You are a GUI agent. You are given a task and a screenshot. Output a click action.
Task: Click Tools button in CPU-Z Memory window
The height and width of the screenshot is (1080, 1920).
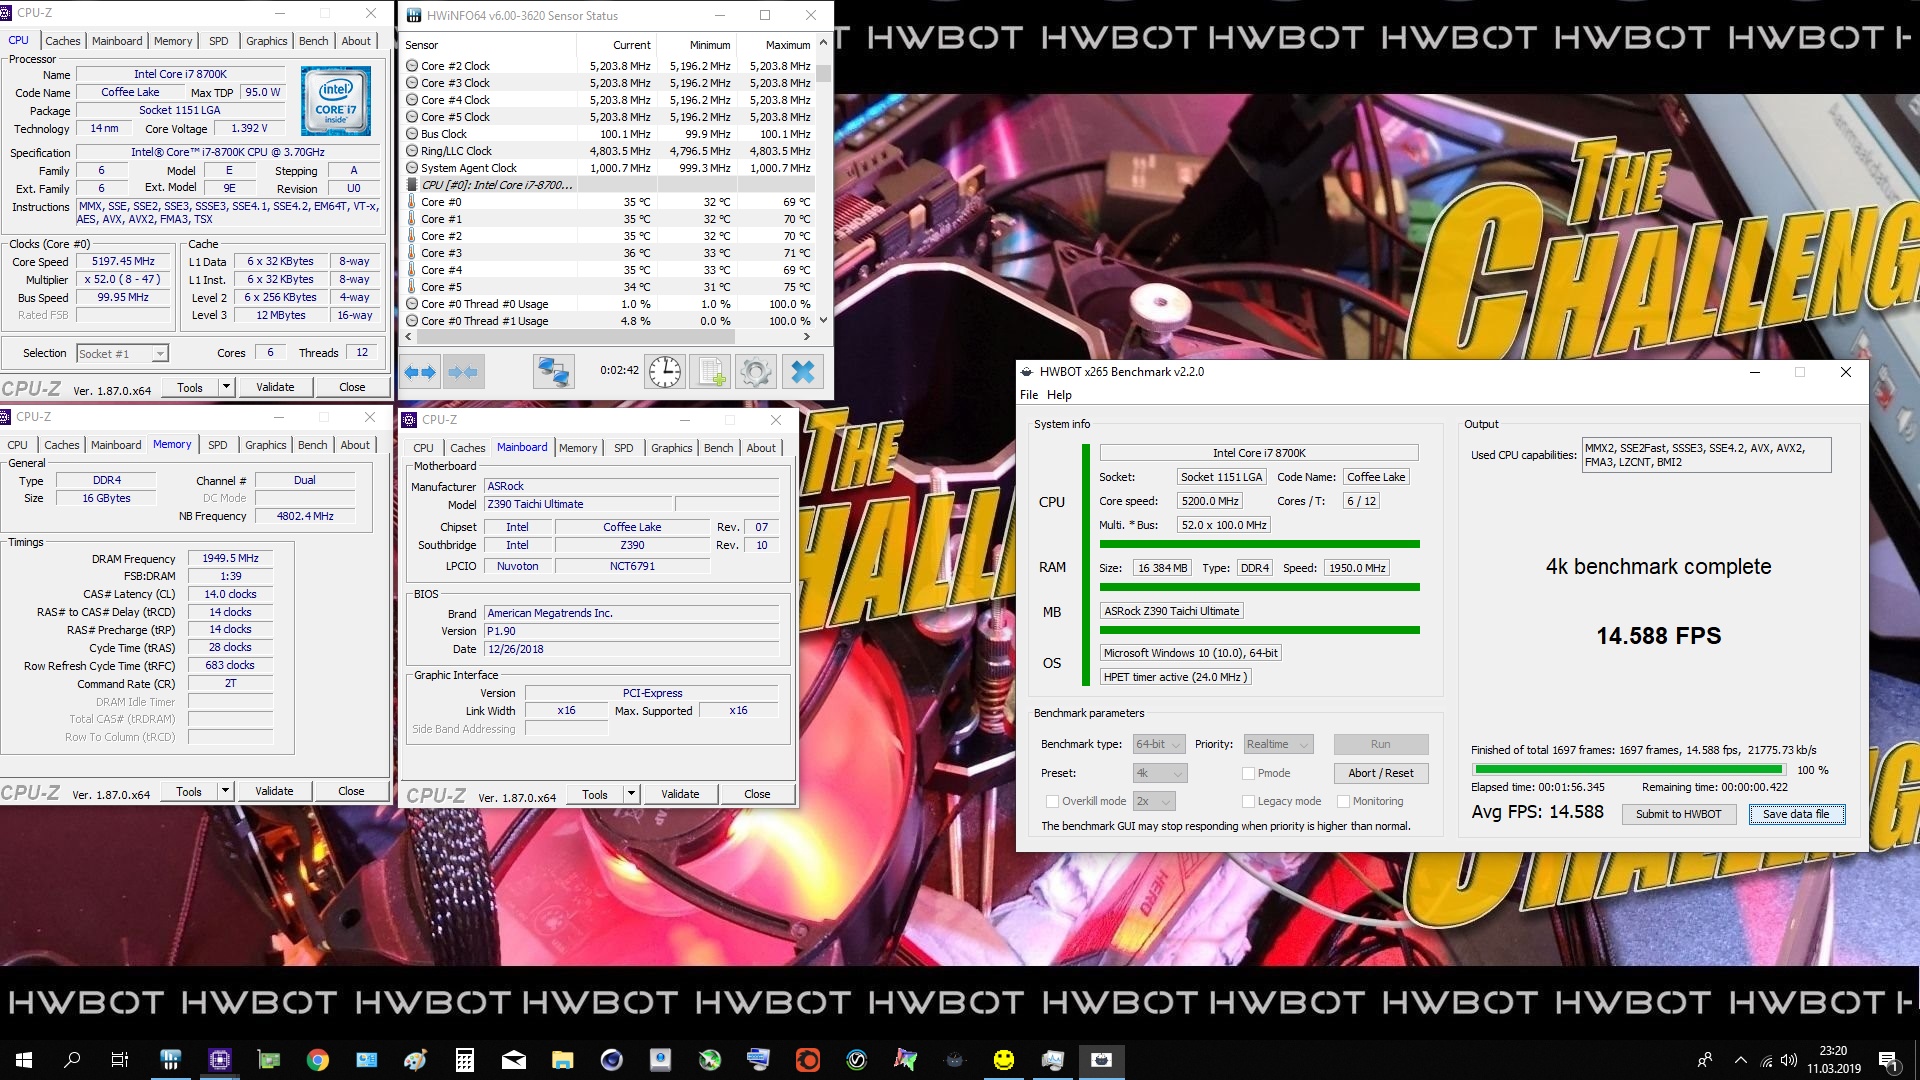[189, 791]
